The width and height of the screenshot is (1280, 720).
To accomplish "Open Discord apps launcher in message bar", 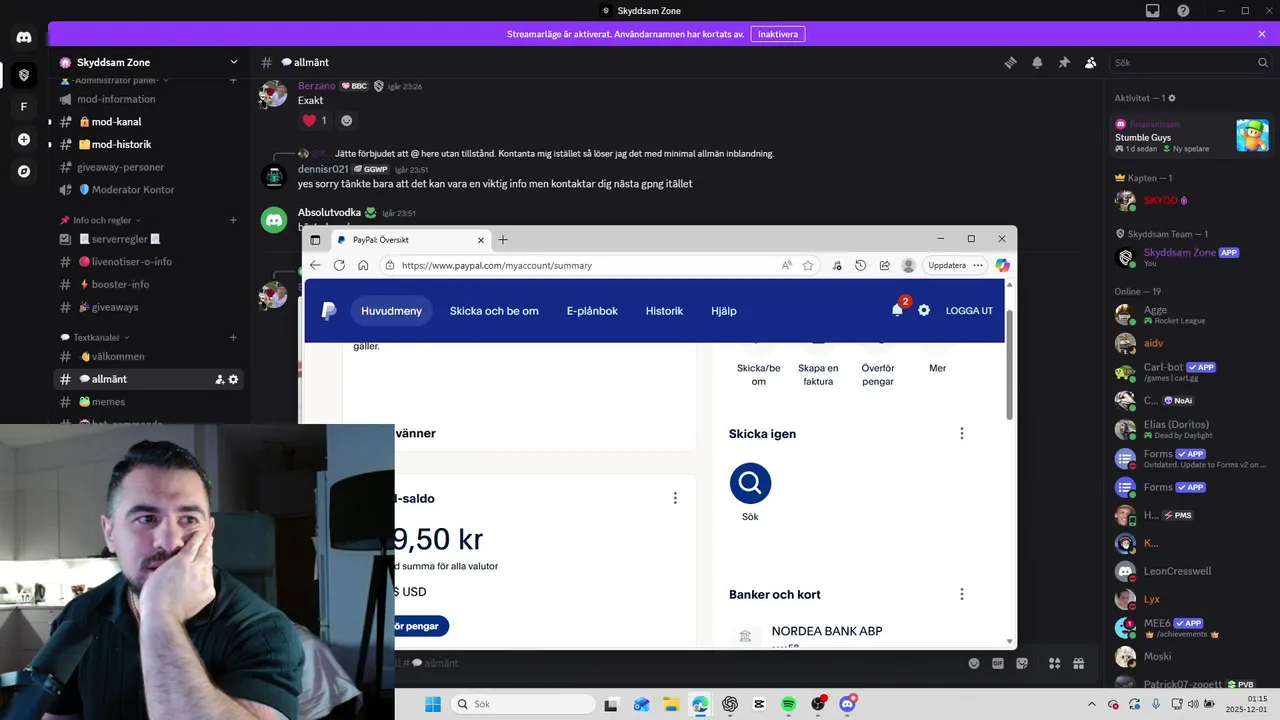I will pyautogui.click(x=1054, y=663).
